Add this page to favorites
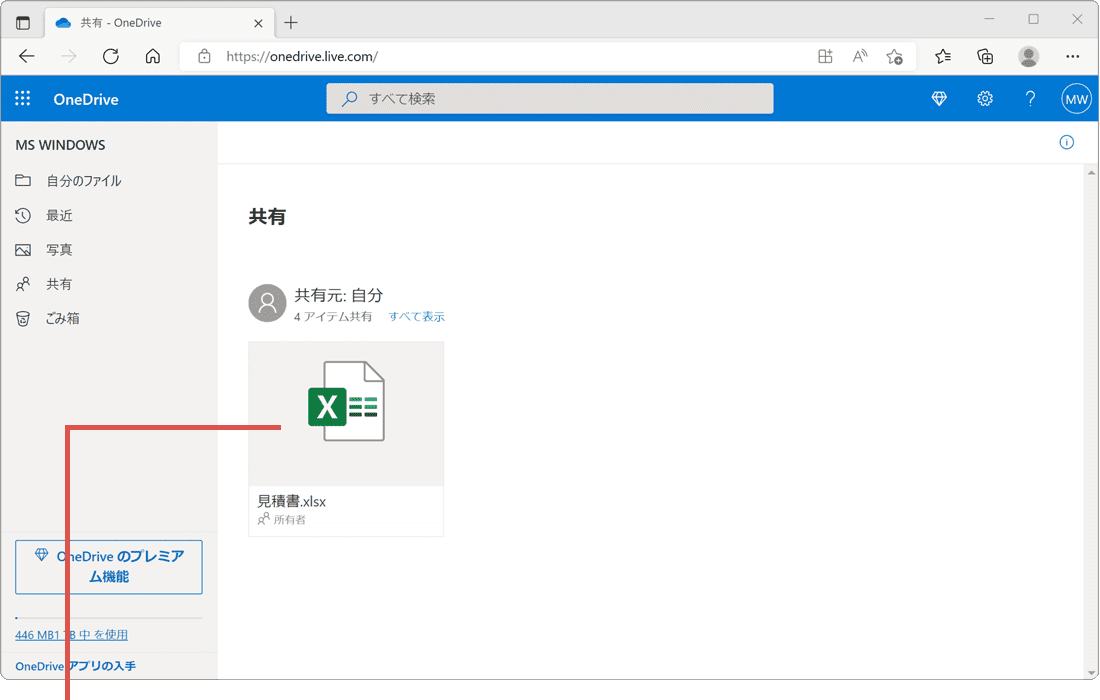Screen dimensions: 1100x700 894,56
